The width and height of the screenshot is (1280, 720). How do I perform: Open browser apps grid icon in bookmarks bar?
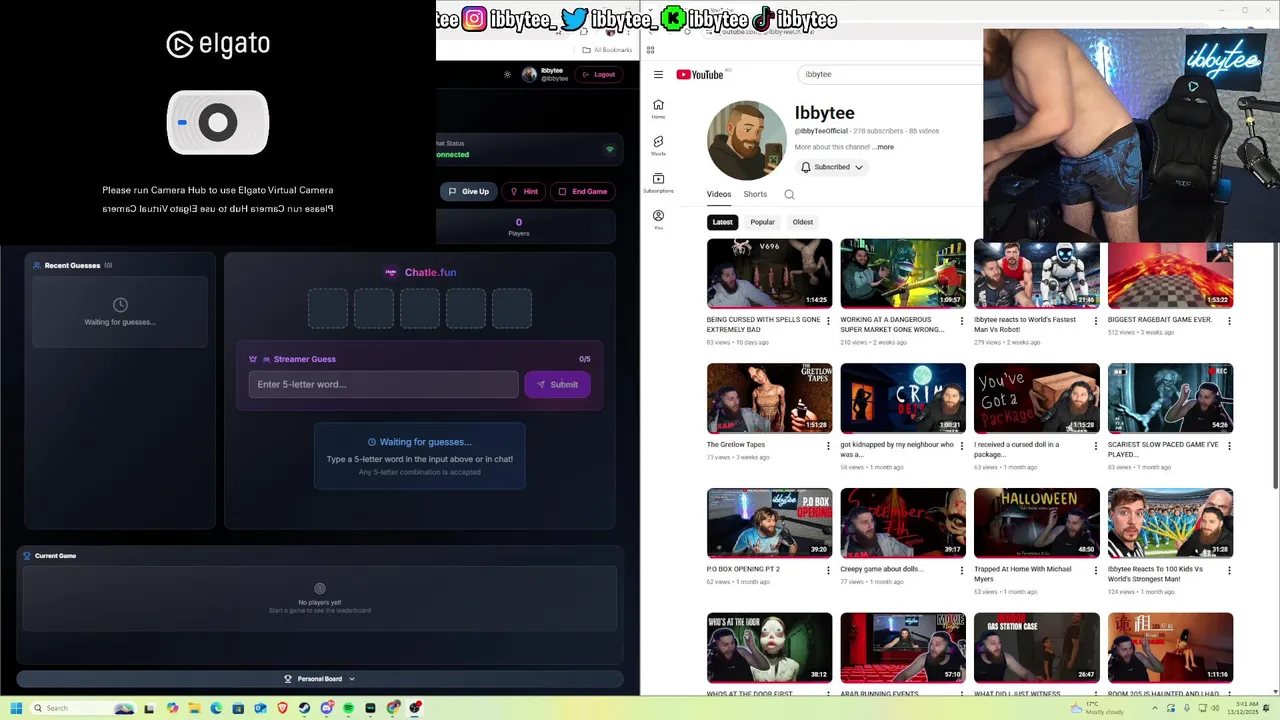[650, 50]
